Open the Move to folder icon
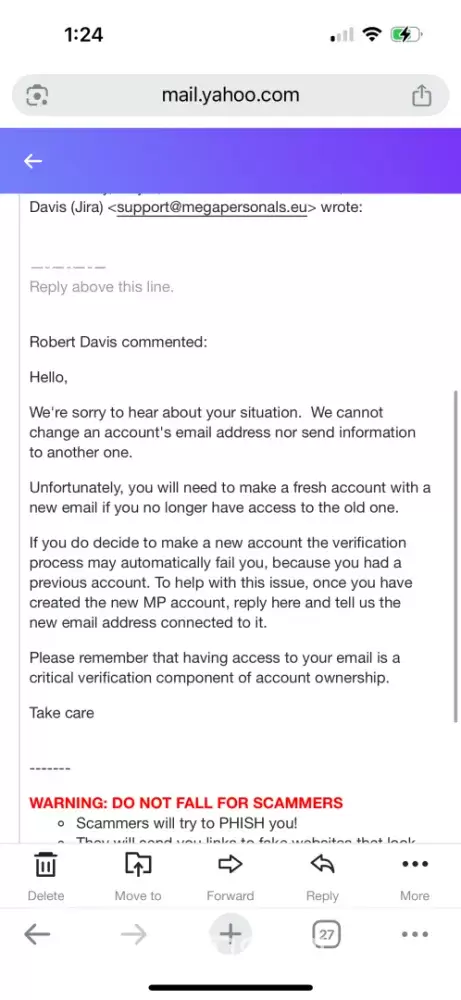Image resolution: width=461 pixels, height=1000 pixels. pos(138,864)
